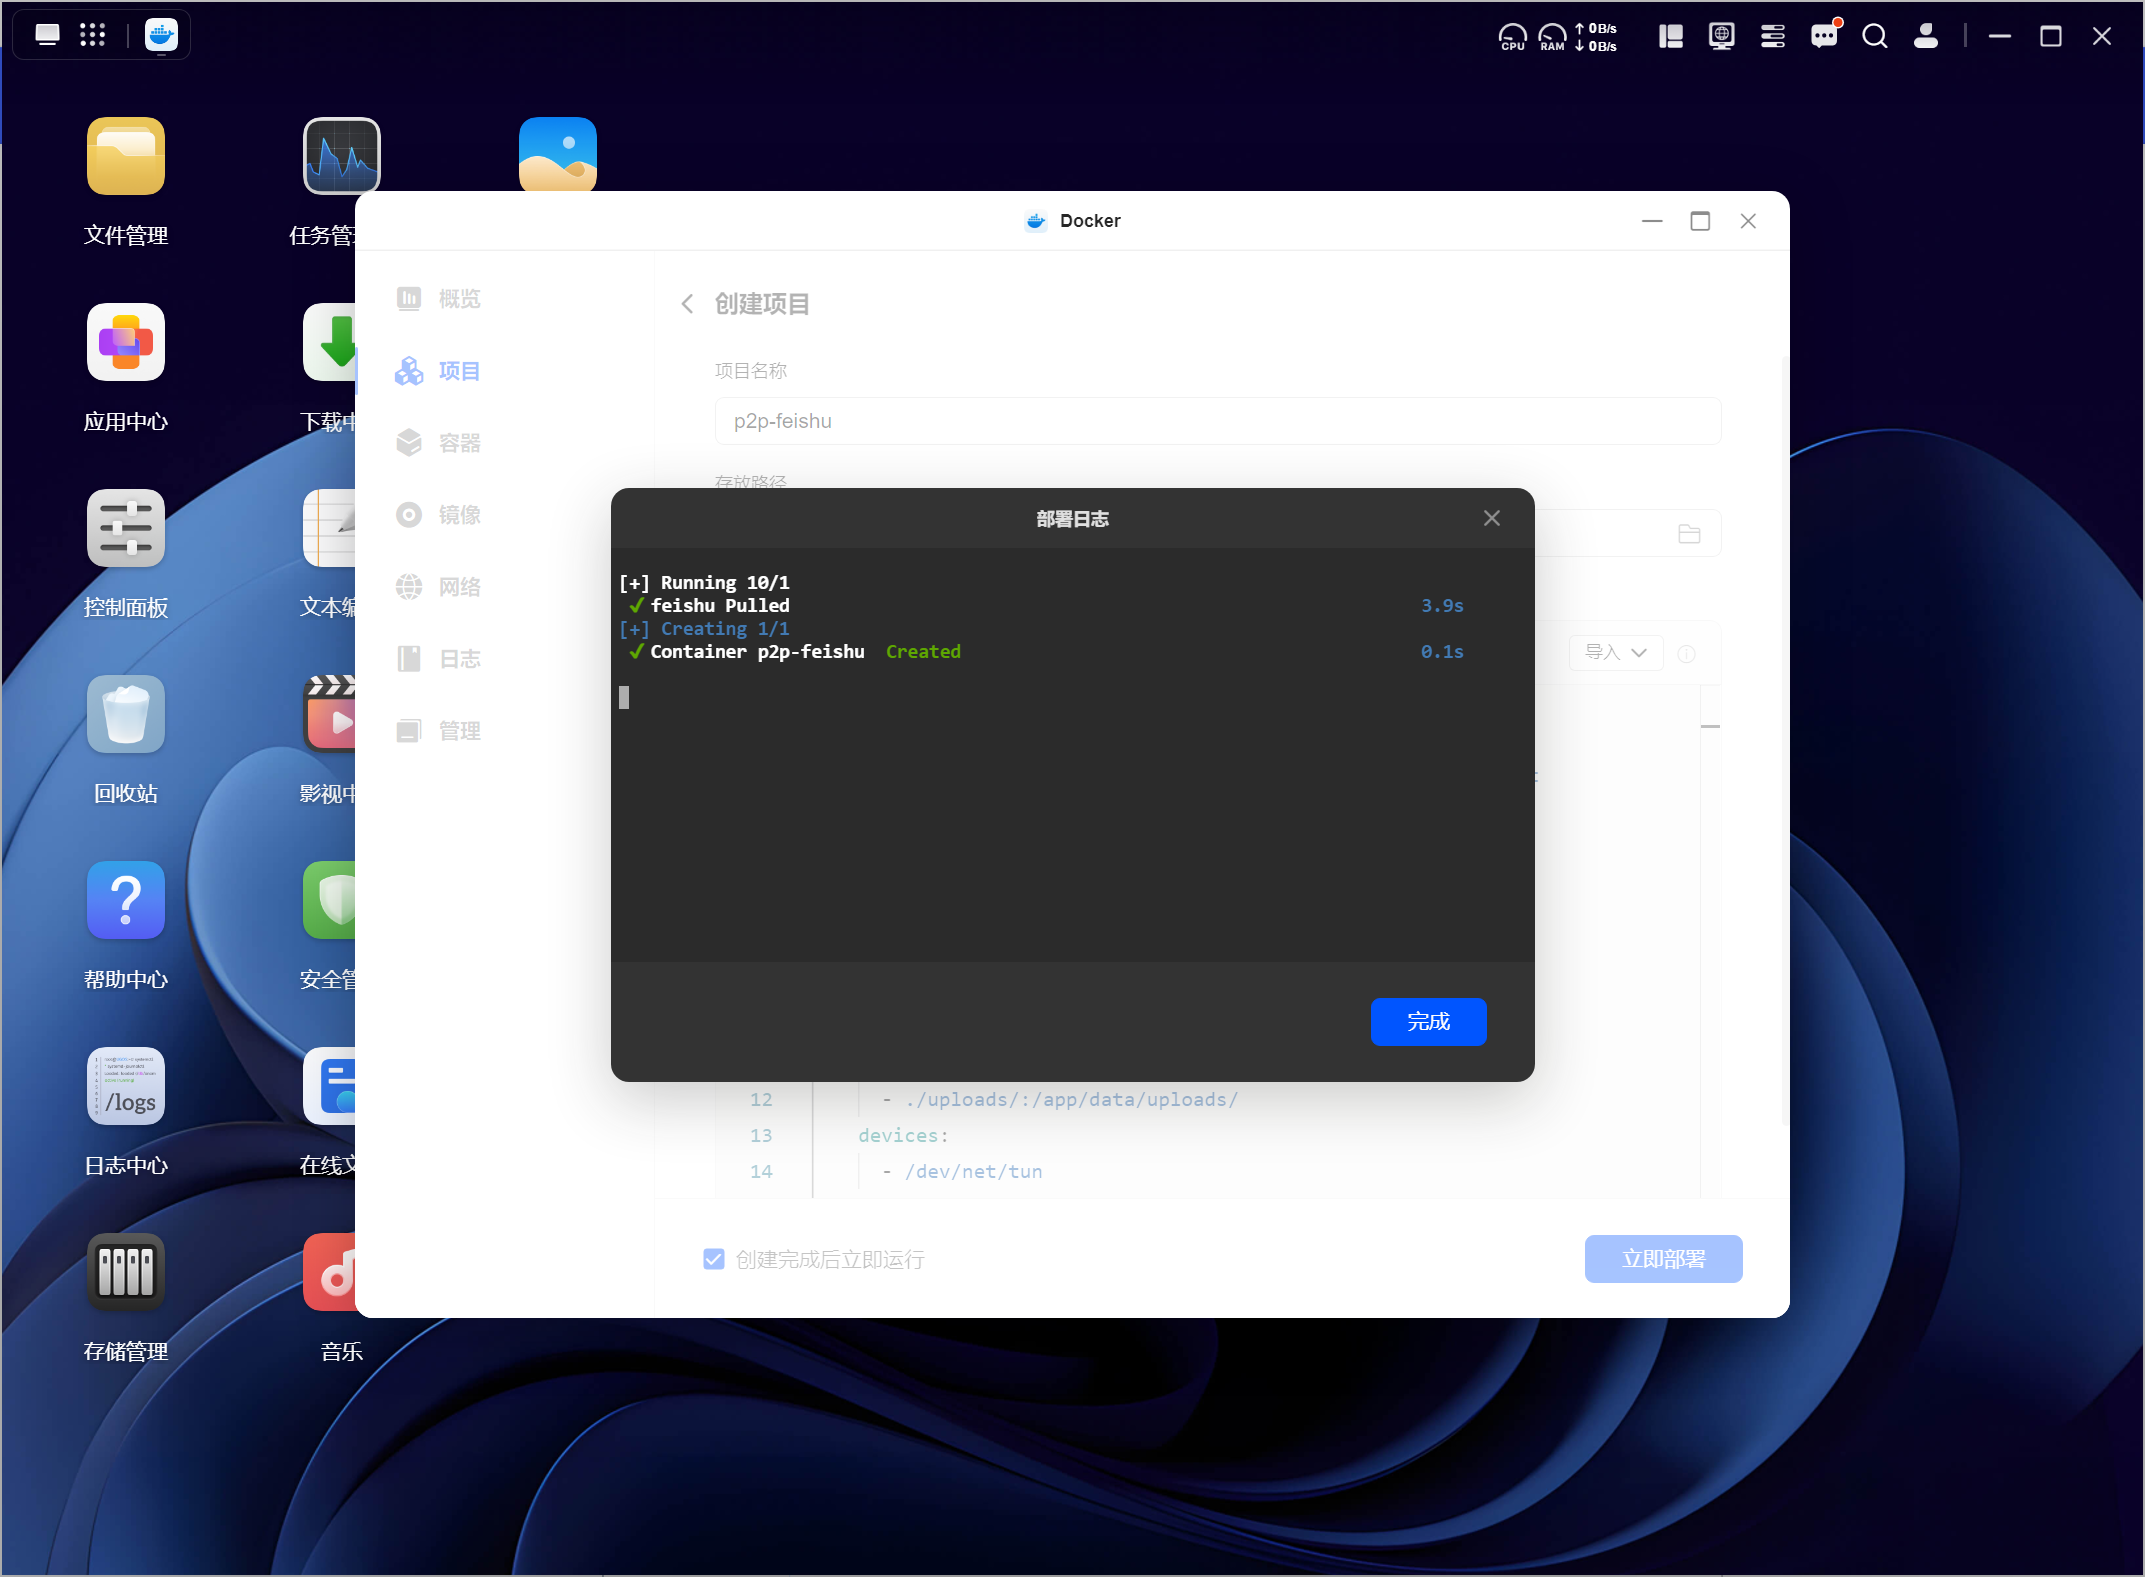The image size is (2145, 1577).
Task: Open the user account icon
Action: point(1926,37)
